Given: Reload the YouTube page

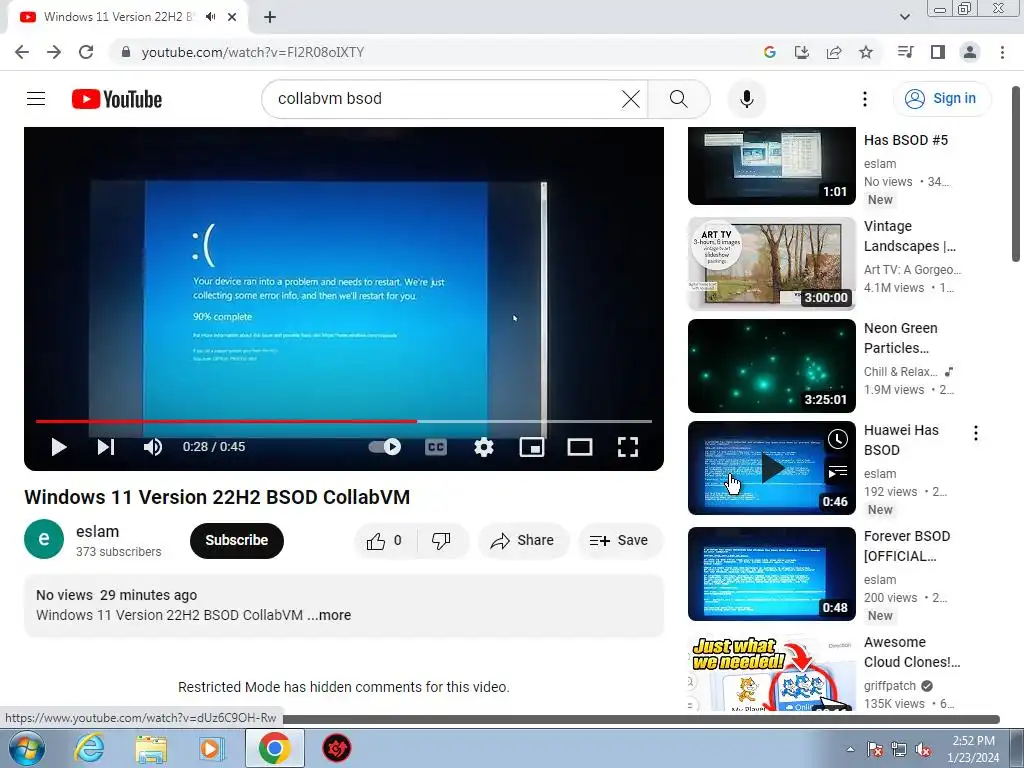Looking at the screenshot, I should 86,52.
